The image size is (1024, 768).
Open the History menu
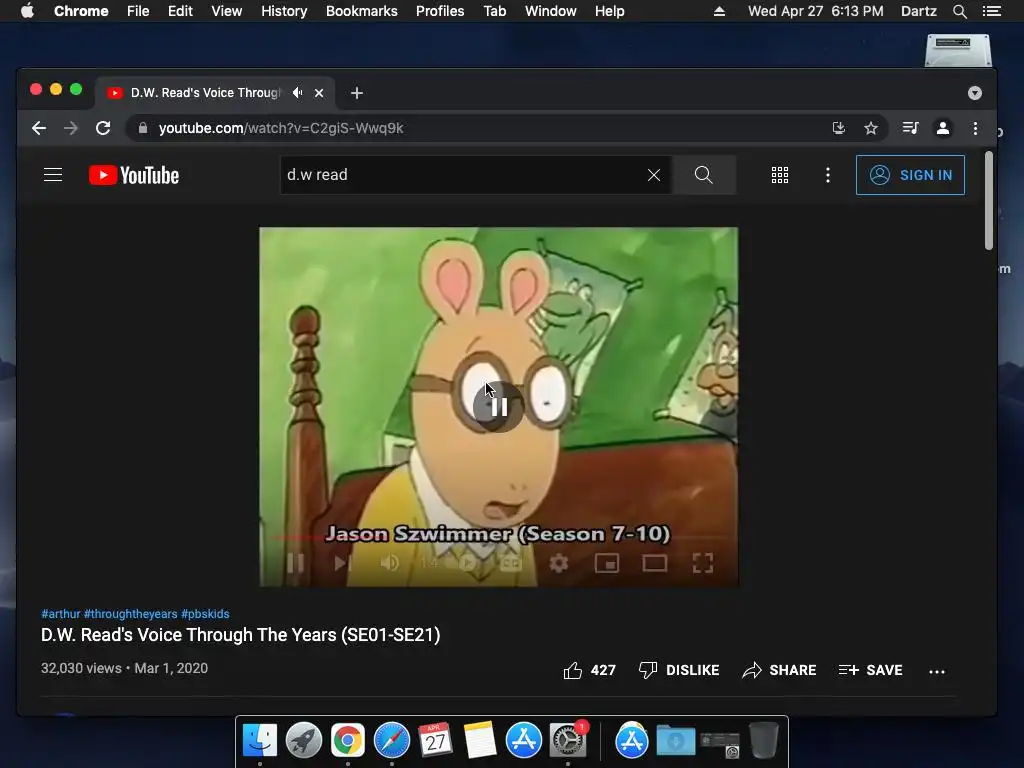click(284, 11)
